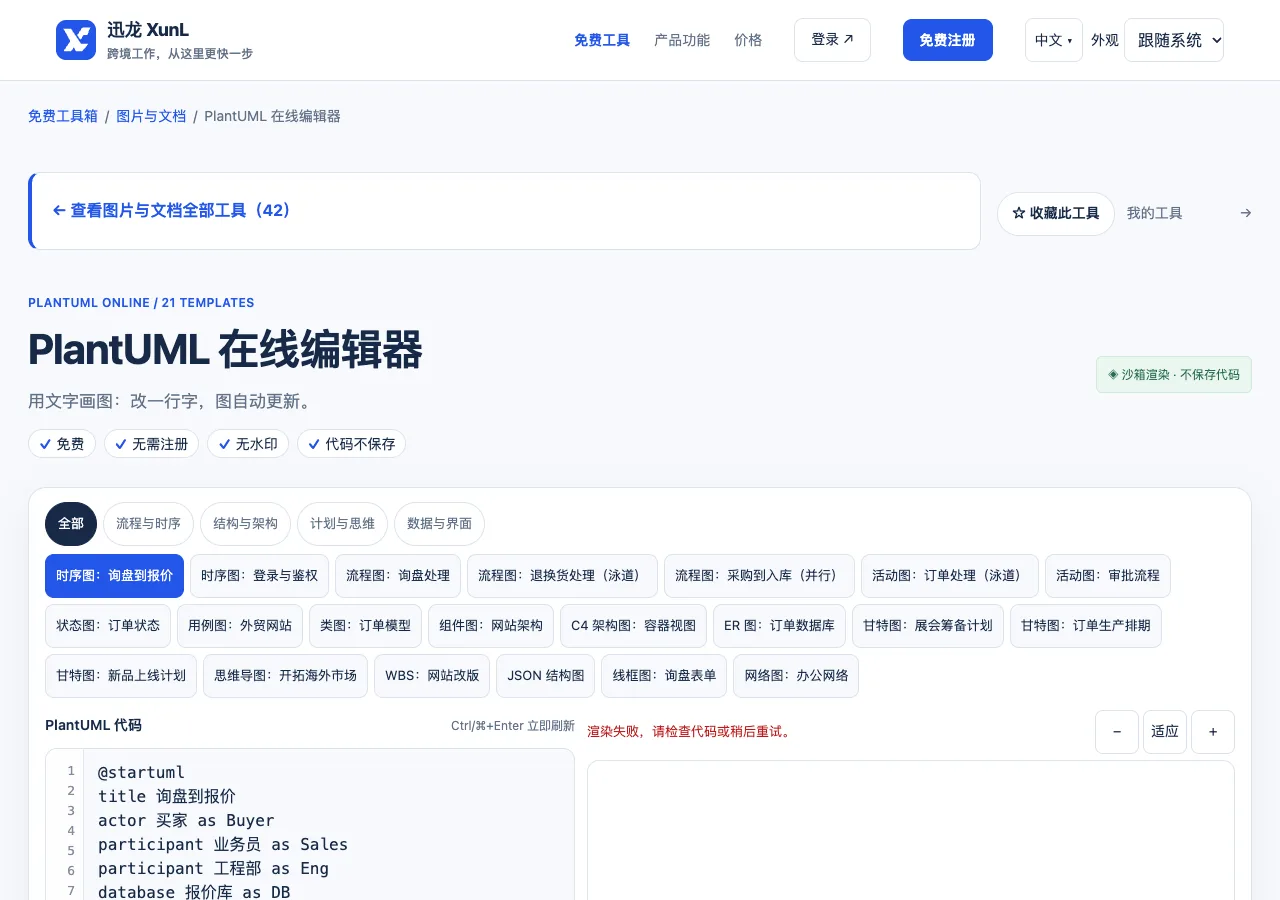1280x900 pixels.
Task: Choose template 活动图：审批流程
Action: (x=1108, y=576)
